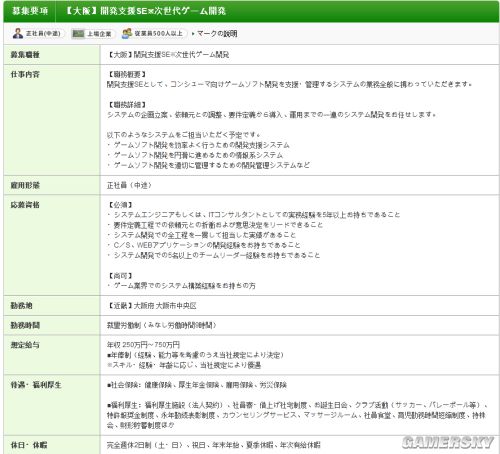Click the 上場企業 badge label
Image resolution: width=500 pixels, height=454 pixels.
pos(99,34)
